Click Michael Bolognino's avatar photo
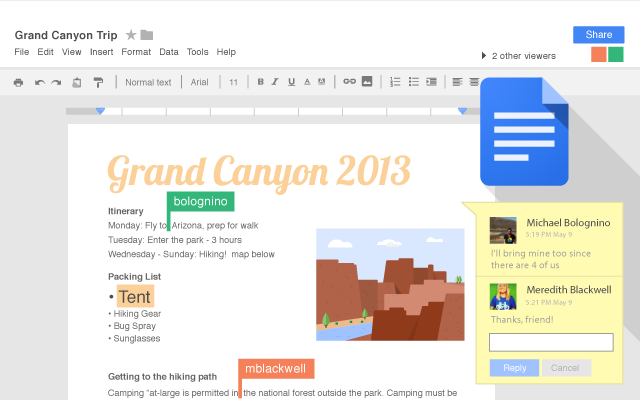This screenshot has width=640, height=400. coord(503,230)
